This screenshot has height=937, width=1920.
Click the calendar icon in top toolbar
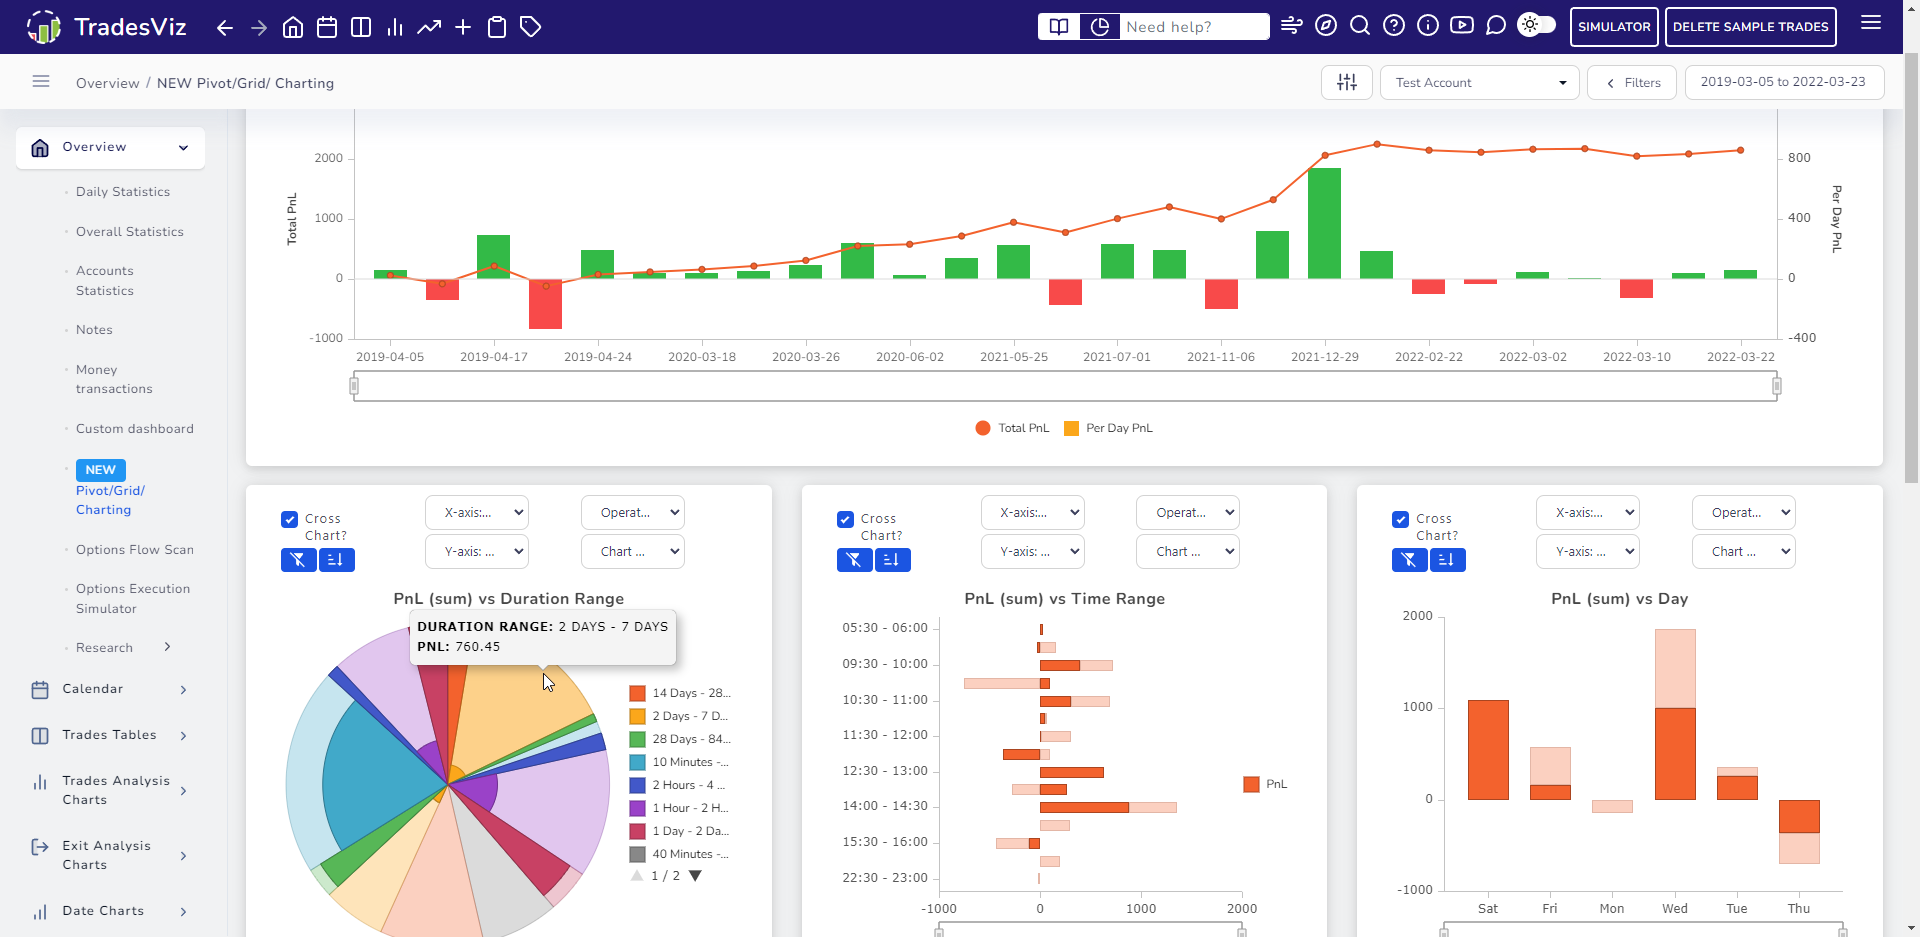tap(327, 27)
